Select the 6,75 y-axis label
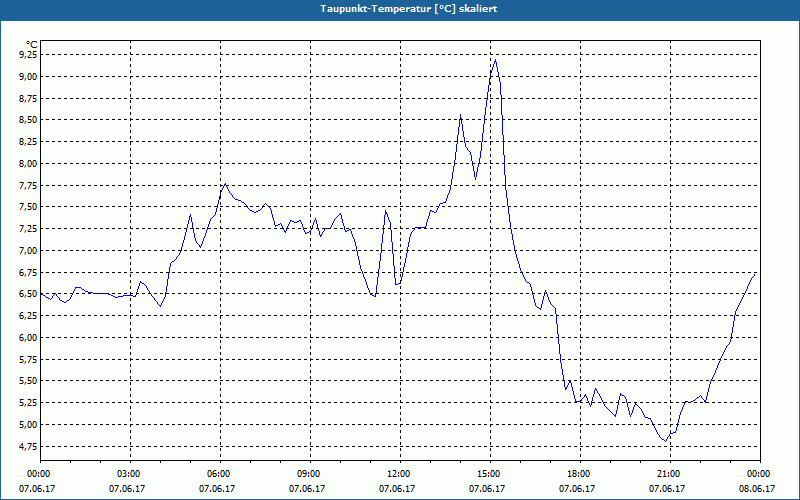 pos(28,272)
